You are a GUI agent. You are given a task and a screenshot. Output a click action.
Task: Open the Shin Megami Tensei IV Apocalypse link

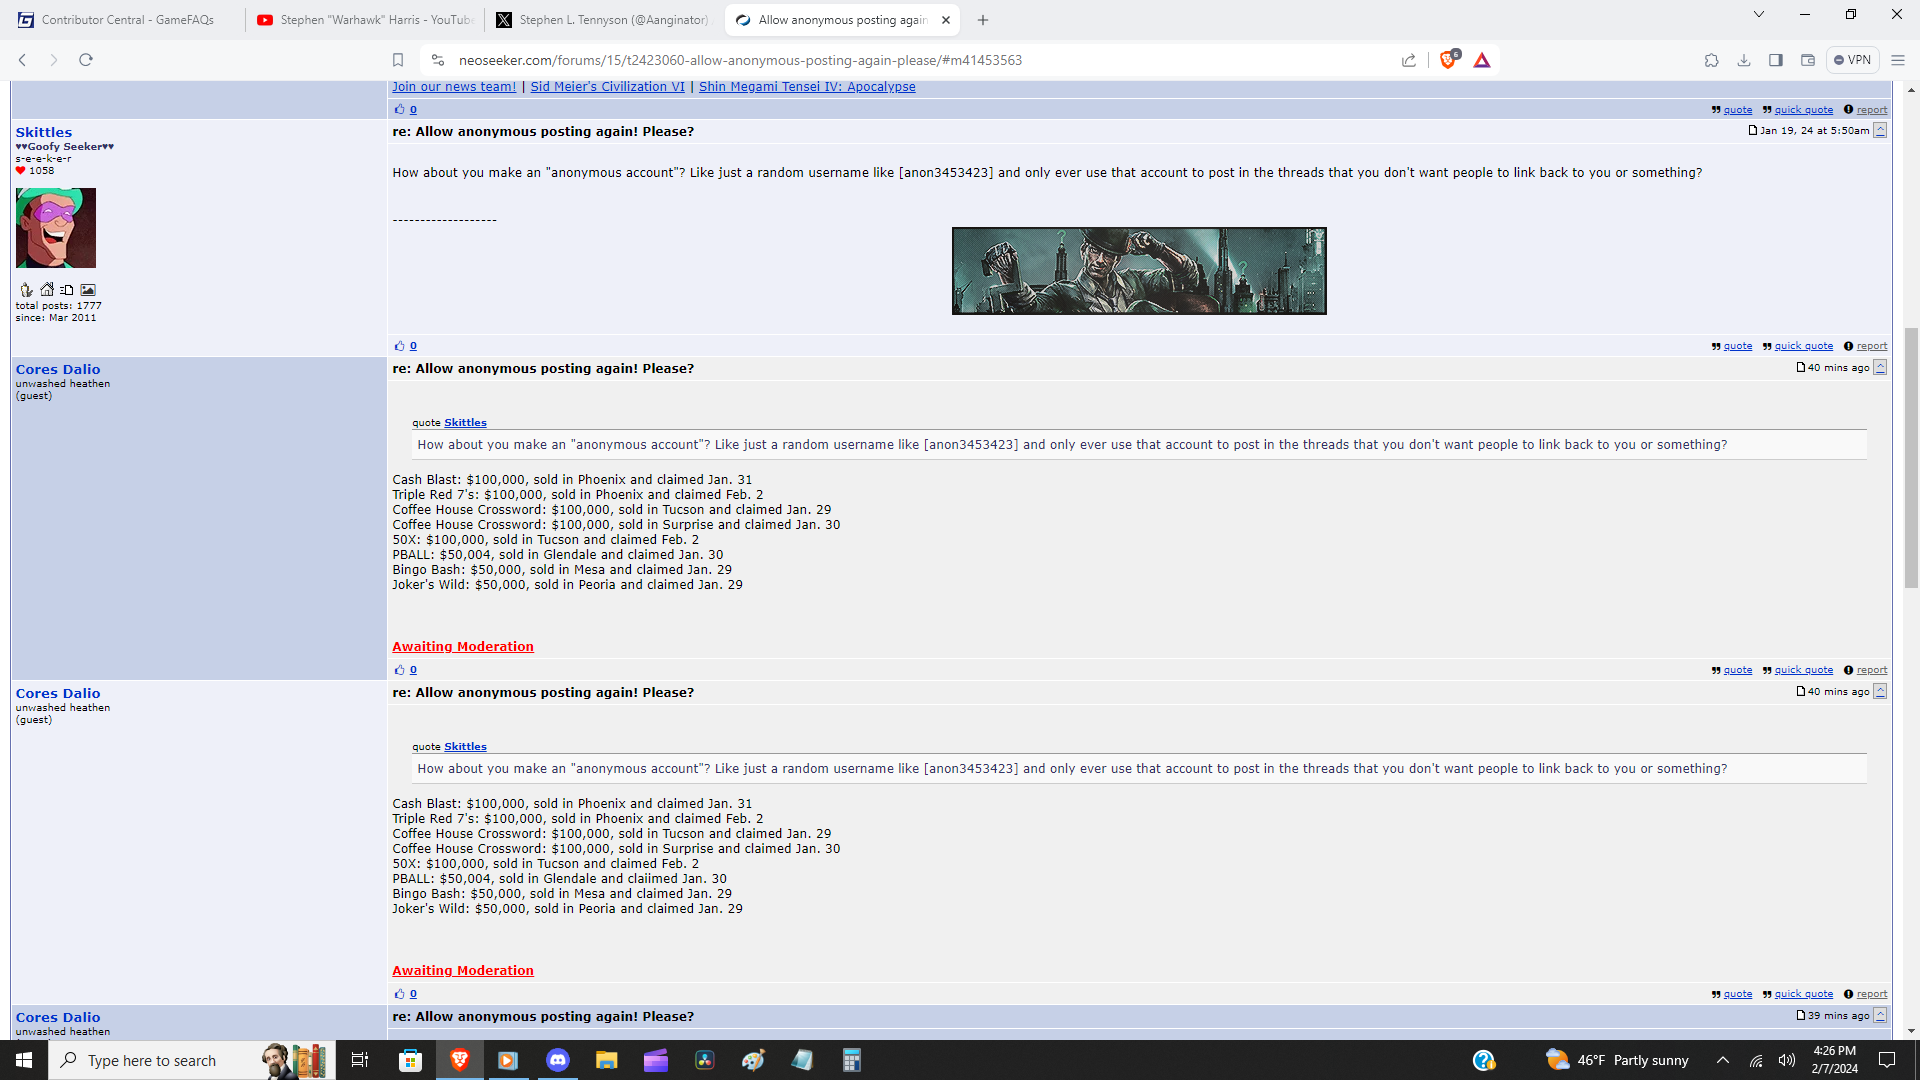click(x=806, y=87)
